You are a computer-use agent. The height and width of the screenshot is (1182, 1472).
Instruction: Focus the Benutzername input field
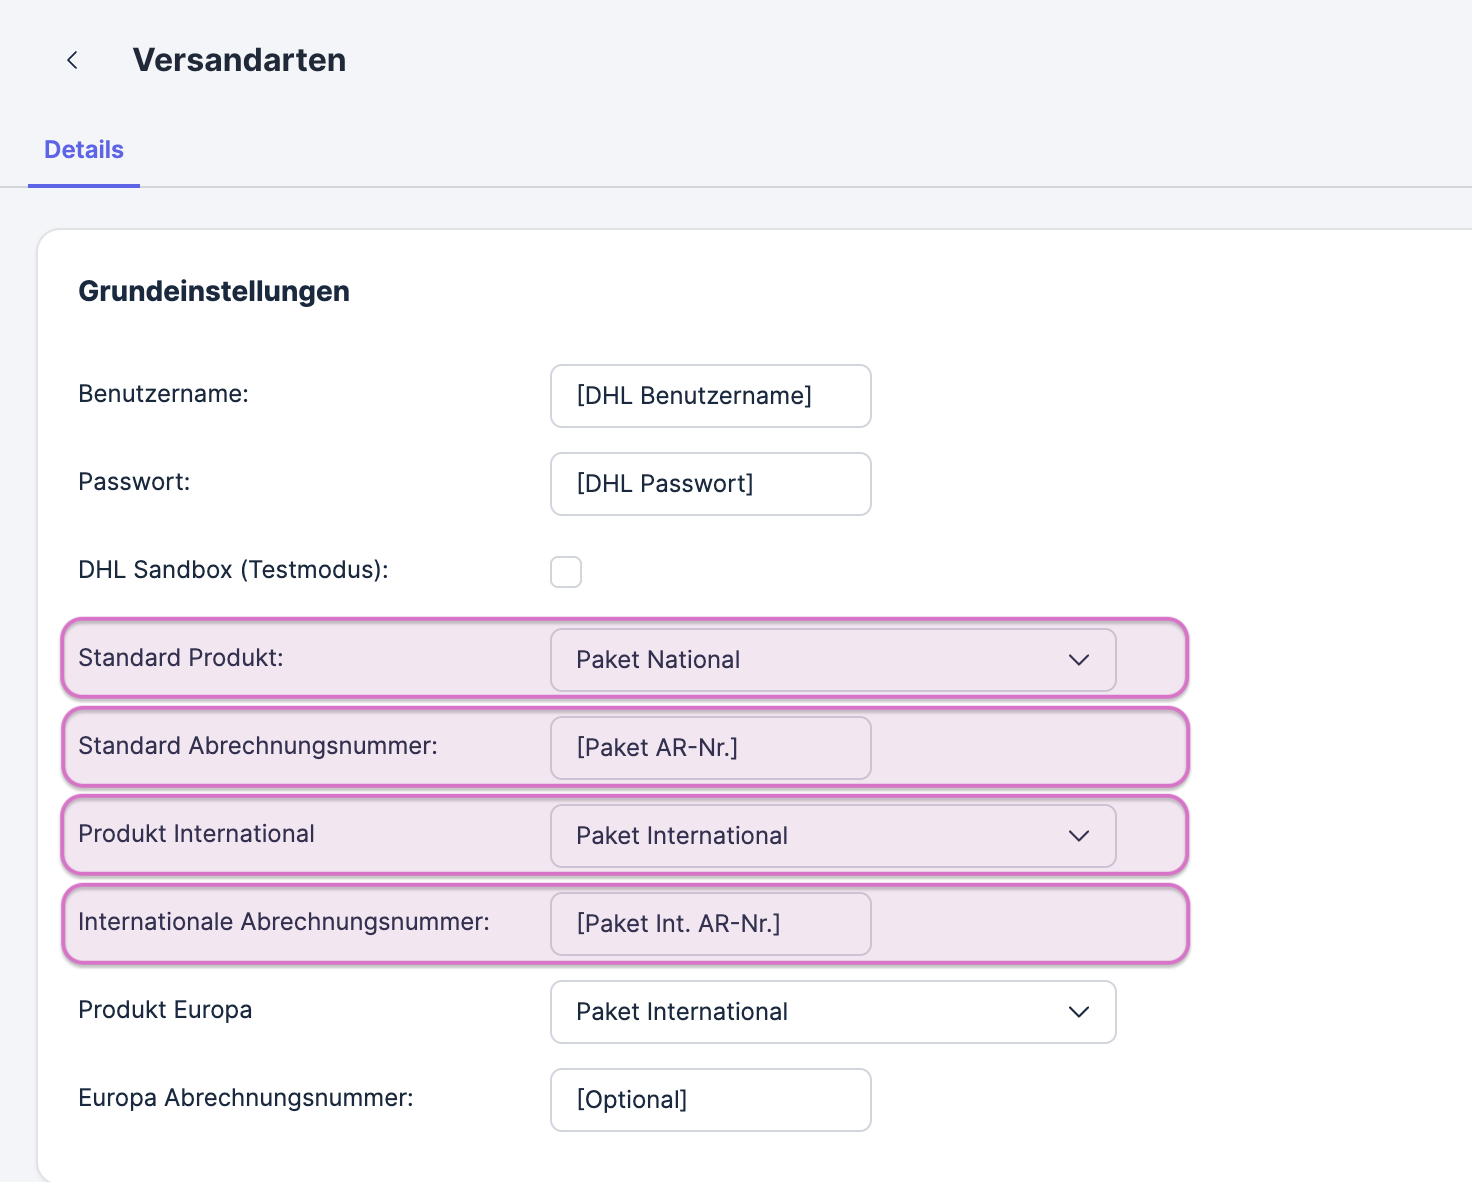(x=710, y=396)
